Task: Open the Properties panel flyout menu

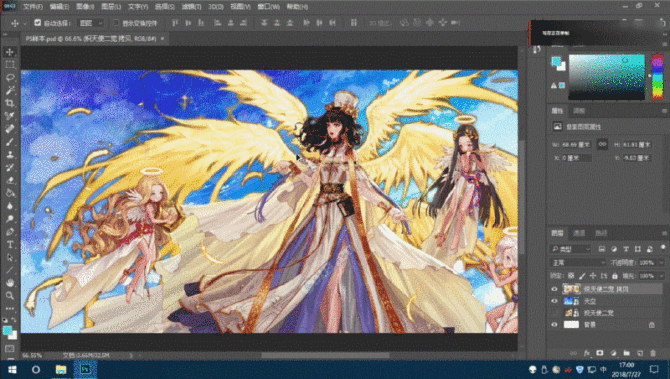Action: point(664,111)
